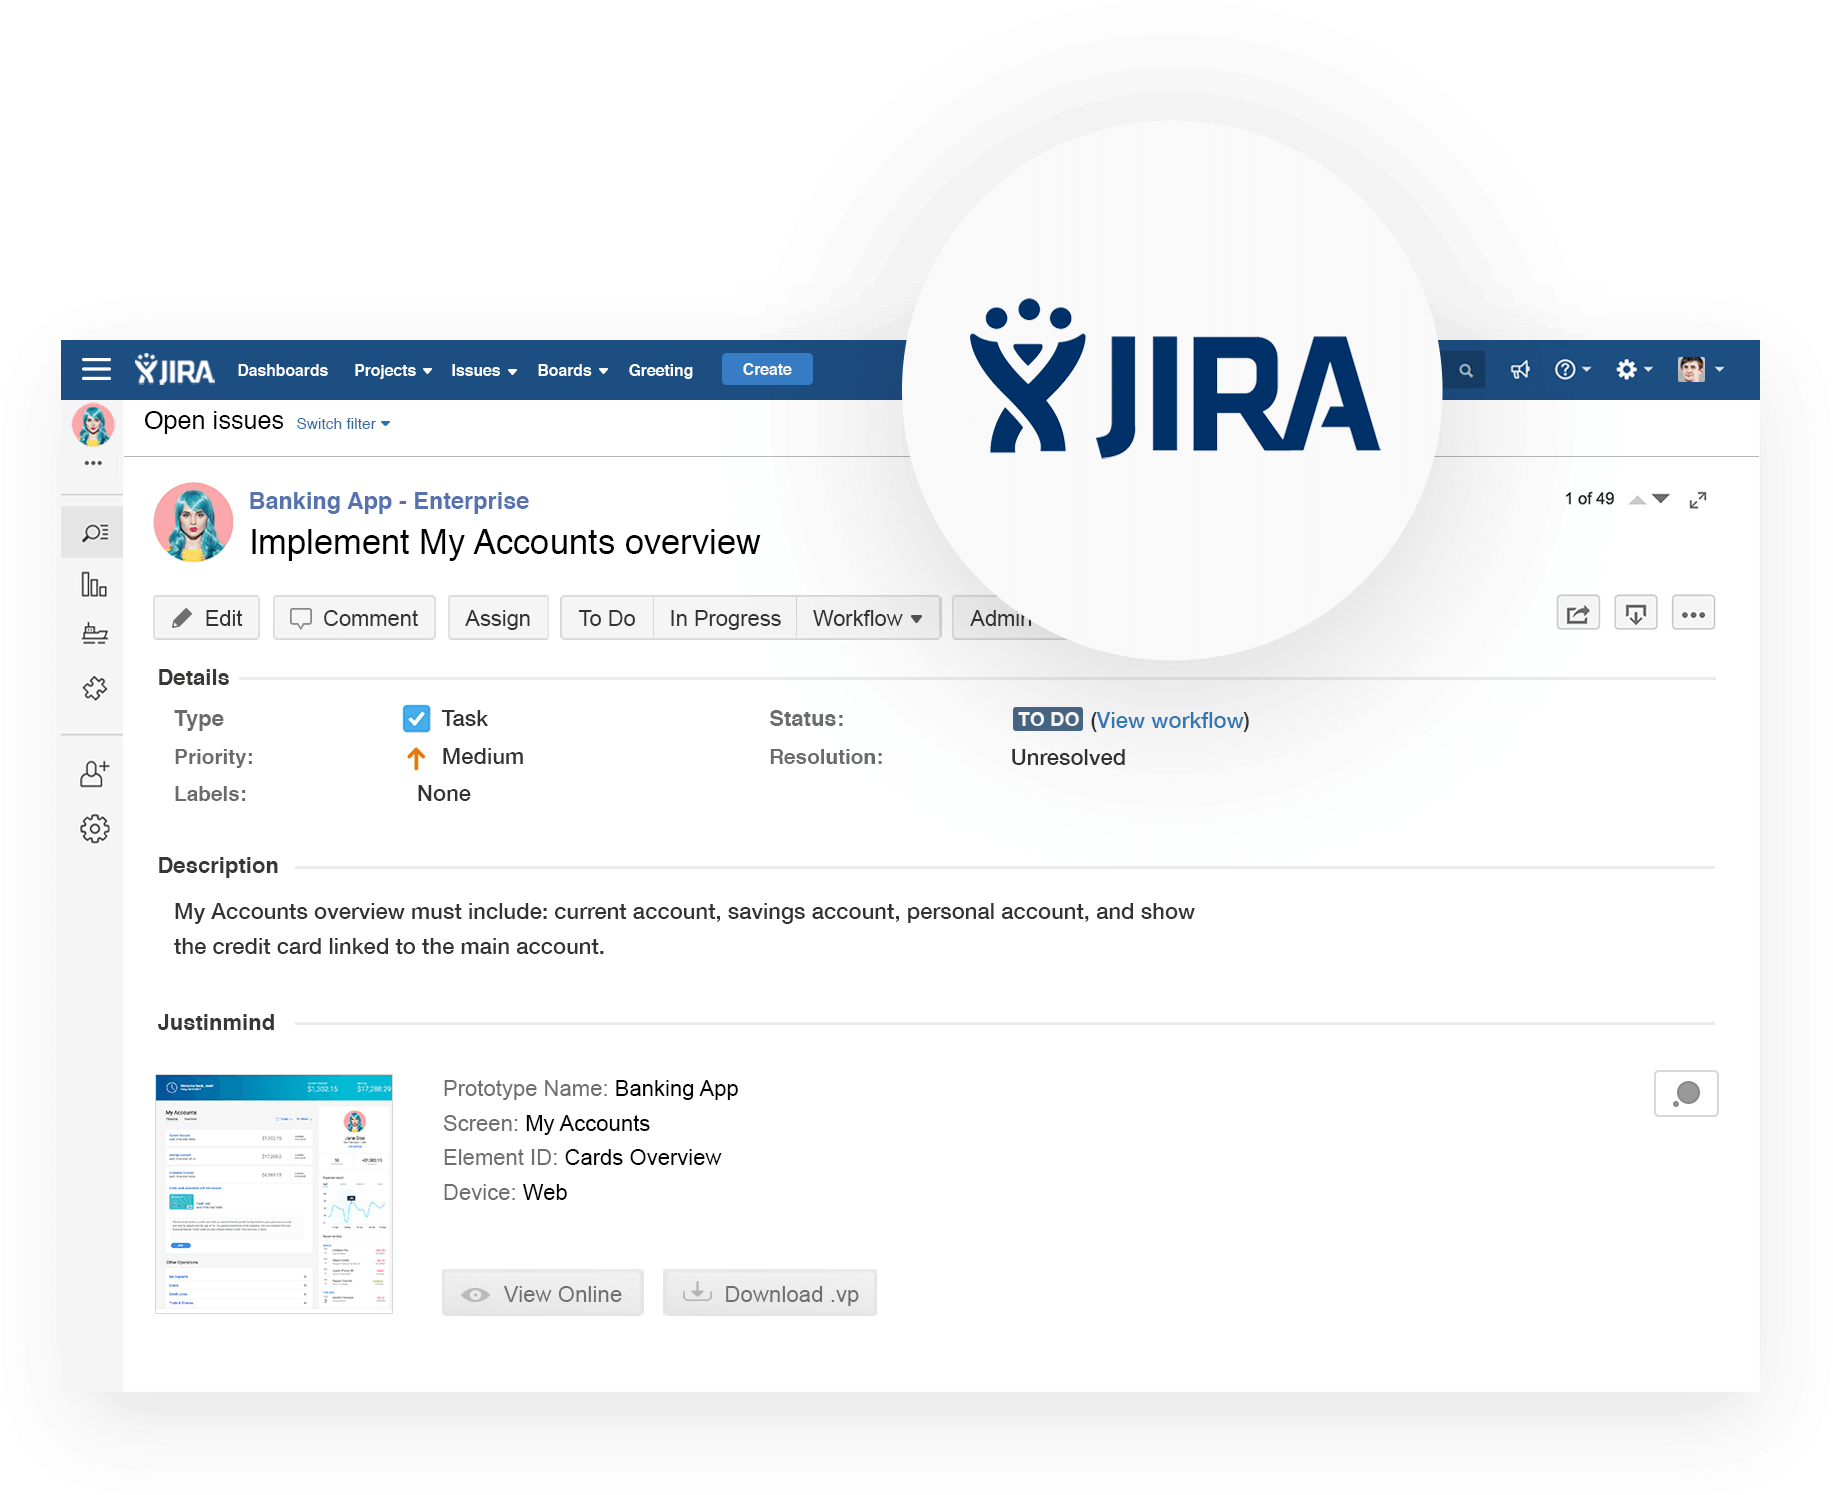Viewport: 1833px width, 1495px height.
Task: Click the orange Medium priority arrow icon
Action: [x=416, y=758]
